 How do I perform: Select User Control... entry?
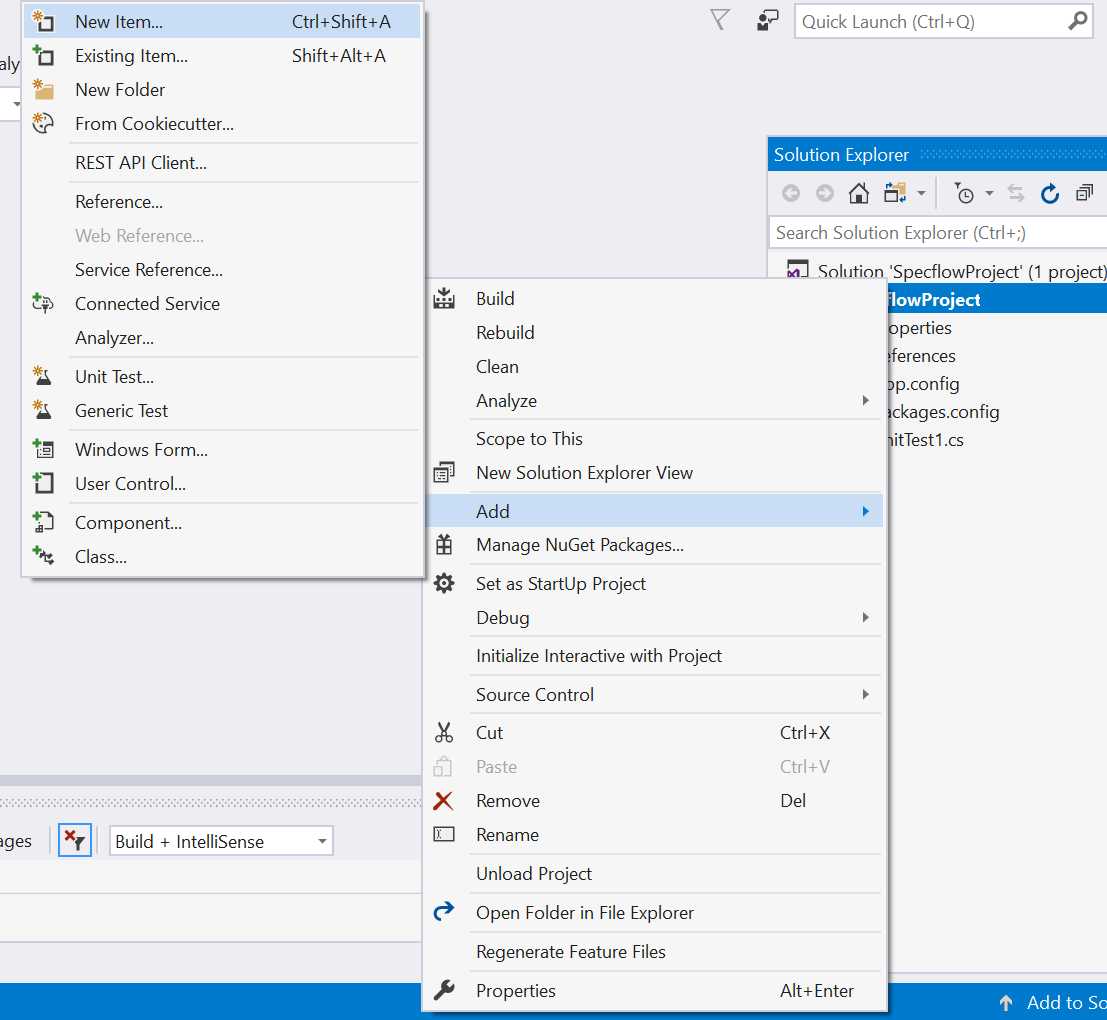(222, 484)
